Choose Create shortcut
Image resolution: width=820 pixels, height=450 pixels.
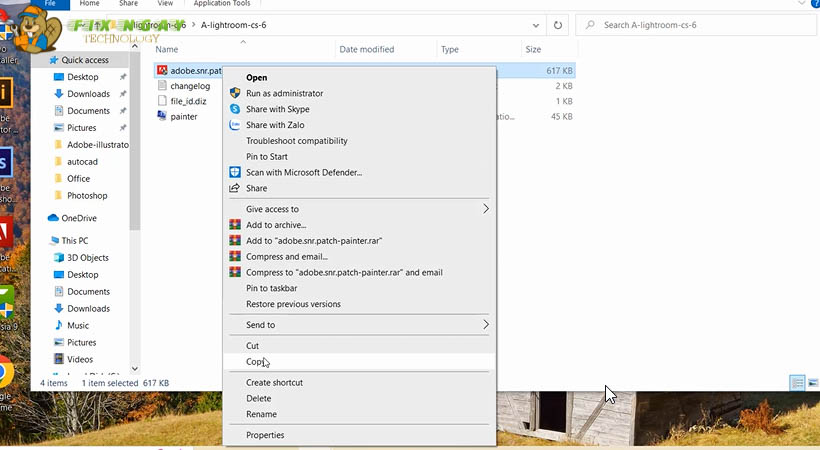point(359,382)
